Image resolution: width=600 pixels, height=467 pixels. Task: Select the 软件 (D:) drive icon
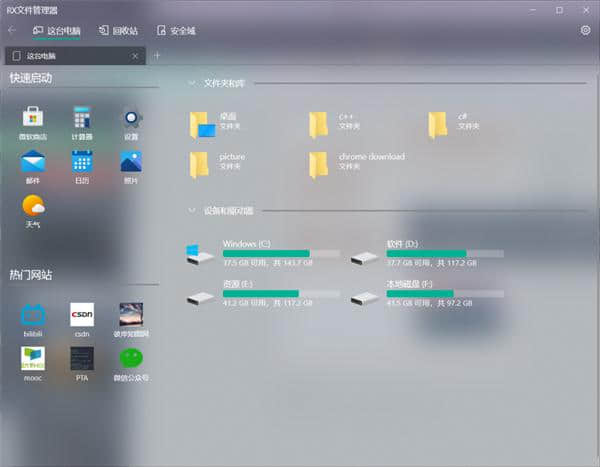tap(365, 258)
